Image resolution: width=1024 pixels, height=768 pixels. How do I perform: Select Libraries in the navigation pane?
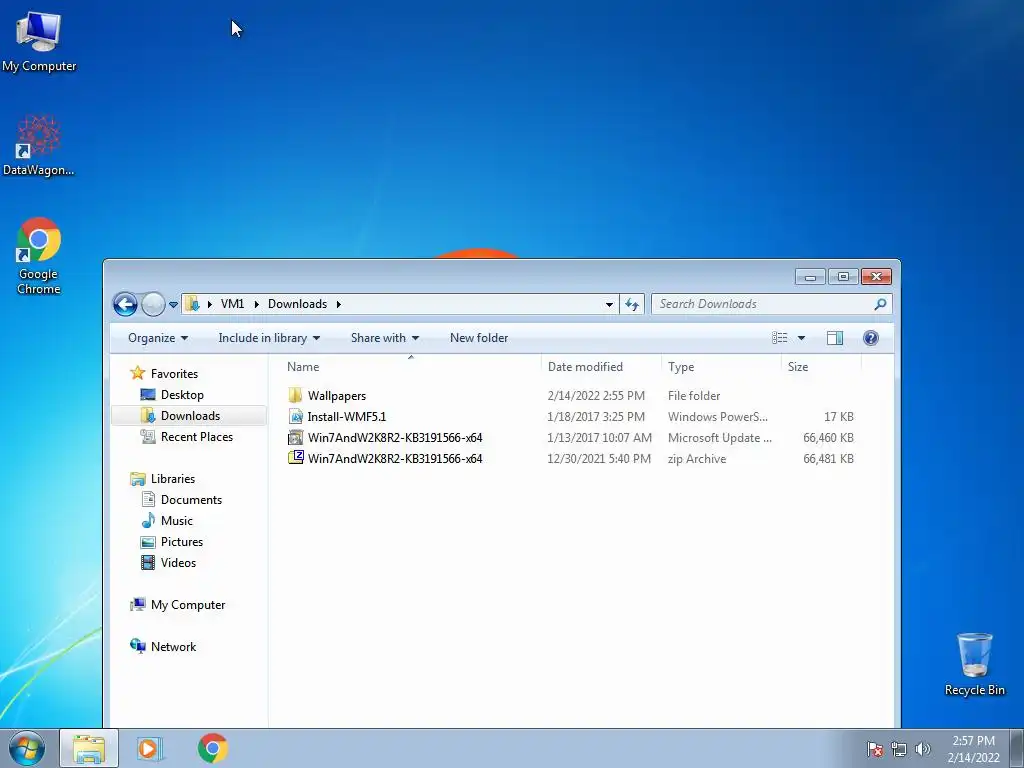pos(172,479)
